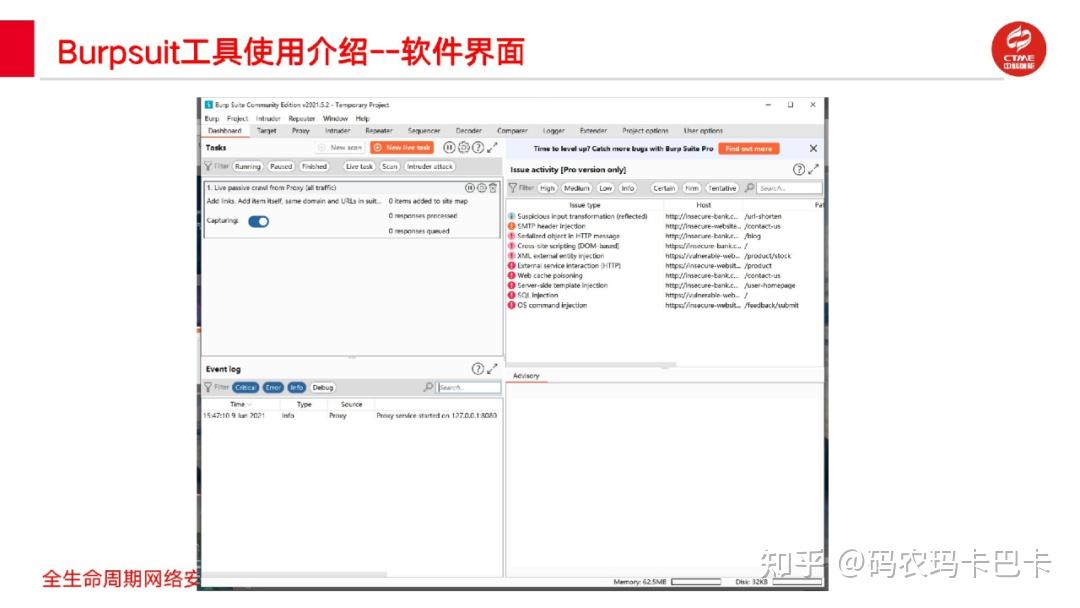The image size is (1080, 608).
Task: Open help icon in Issue activity panel
Action: pyautogui.click(x=799, y=169)
